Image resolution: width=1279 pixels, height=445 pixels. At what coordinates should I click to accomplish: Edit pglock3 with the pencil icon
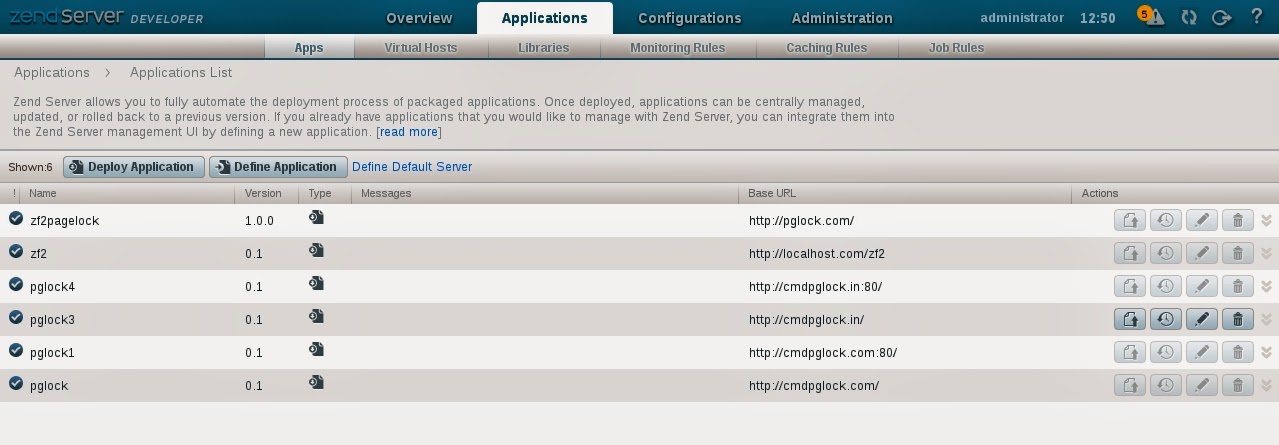click(1202, 320)
